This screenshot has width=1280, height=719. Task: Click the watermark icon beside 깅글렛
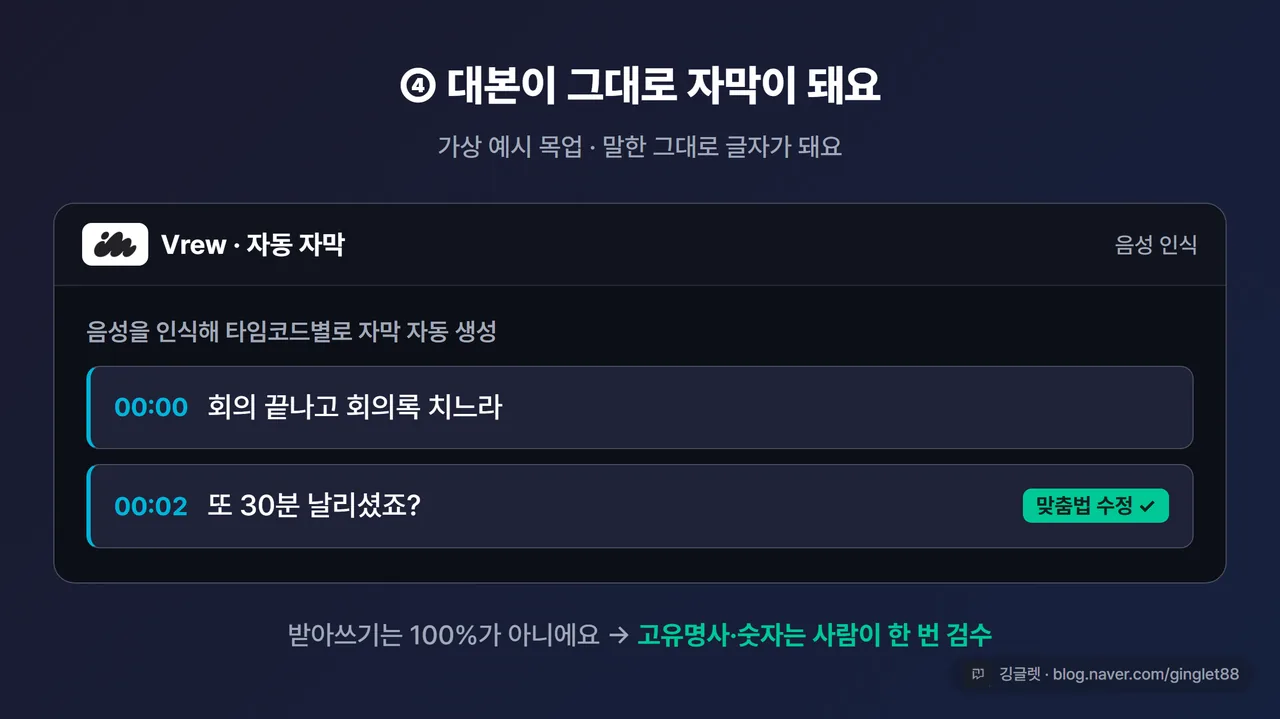point(978,674)
